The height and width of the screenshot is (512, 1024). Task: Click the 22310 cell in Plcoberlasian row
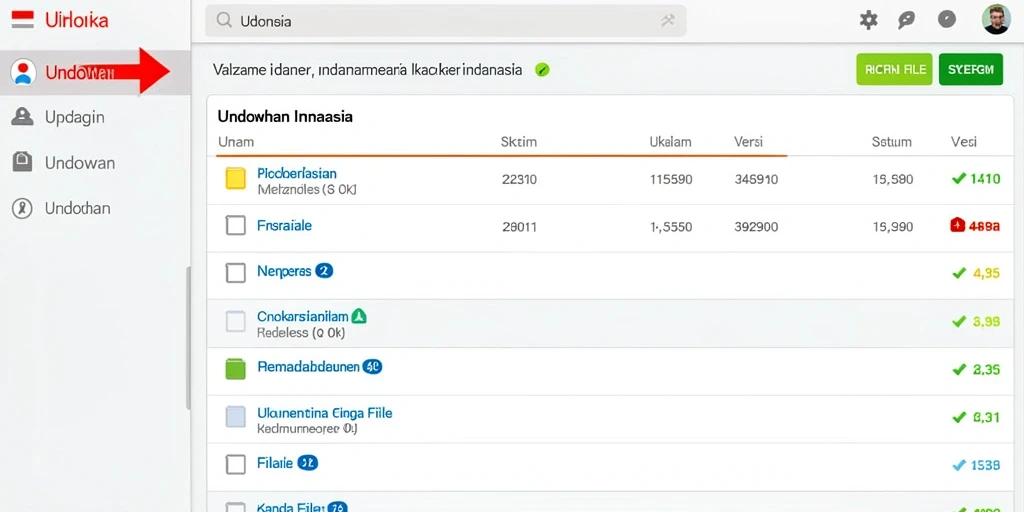[x=519, y=179]
